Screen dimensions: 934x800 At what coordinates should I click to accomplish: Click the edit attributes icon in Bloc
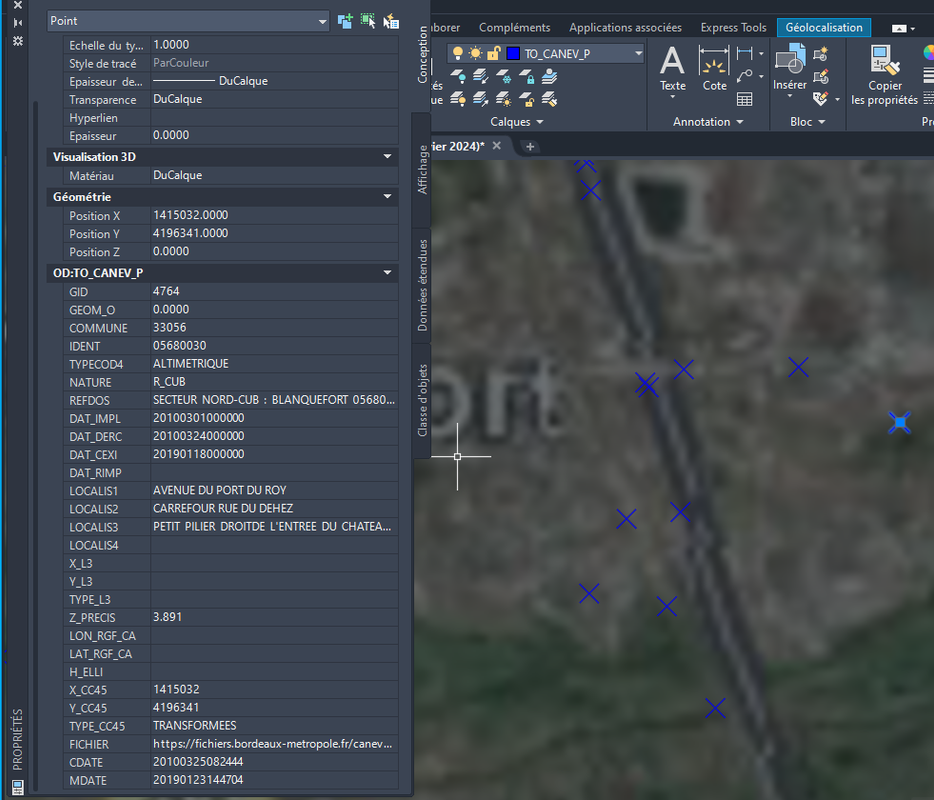(821, 99)
